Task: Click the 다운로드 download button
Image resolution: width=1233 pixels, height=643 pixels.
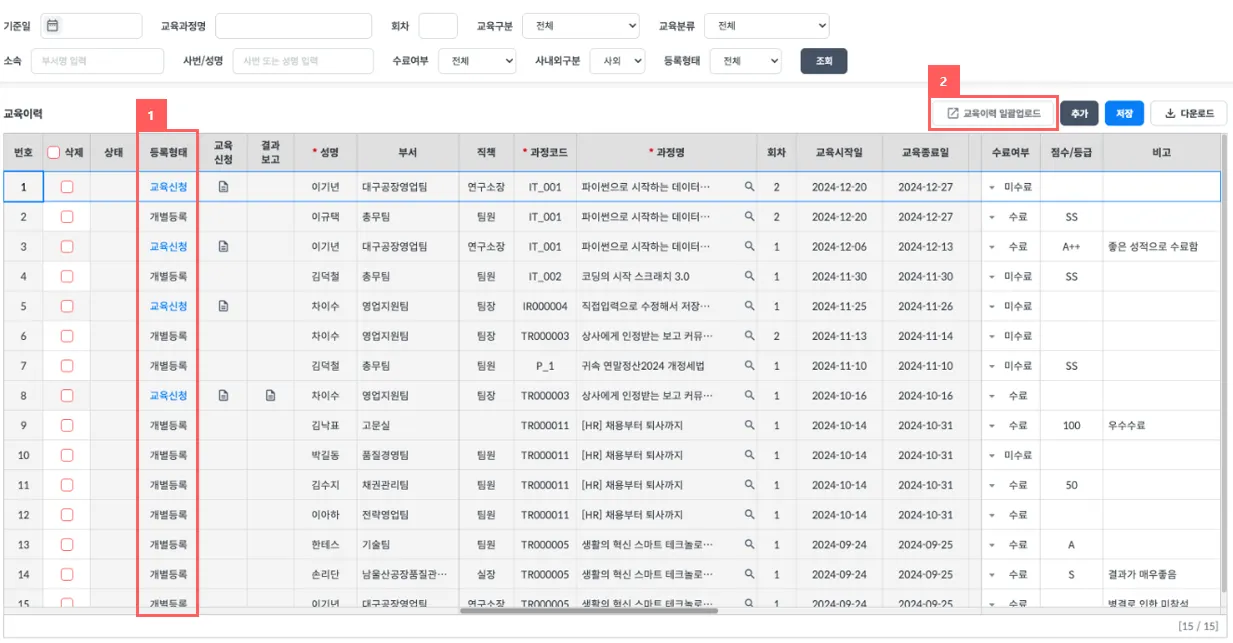Action: click(1189, 114)
